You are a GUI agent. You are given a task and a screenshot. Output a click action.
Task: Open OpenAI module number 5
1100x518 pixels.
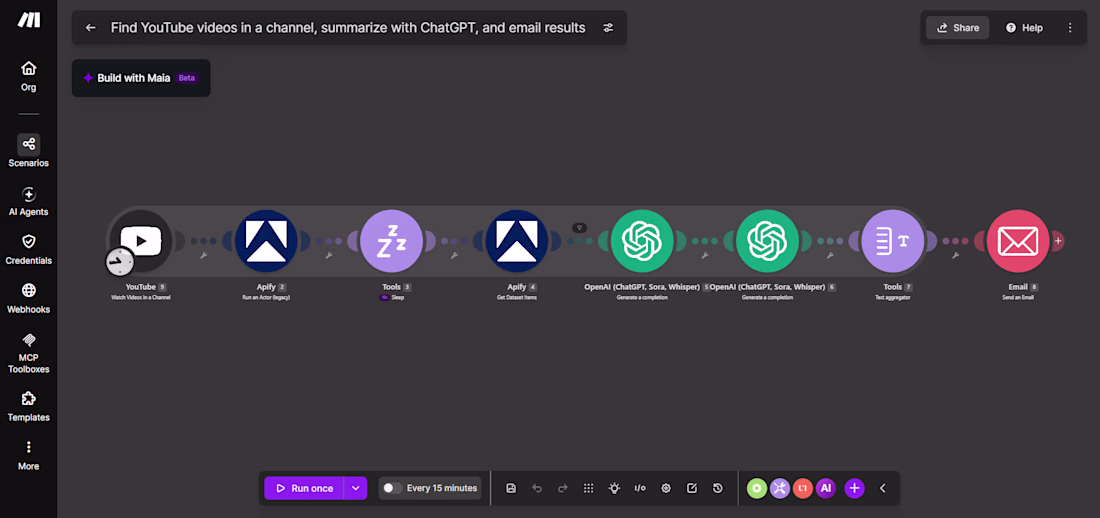click(x=642, y=241)
